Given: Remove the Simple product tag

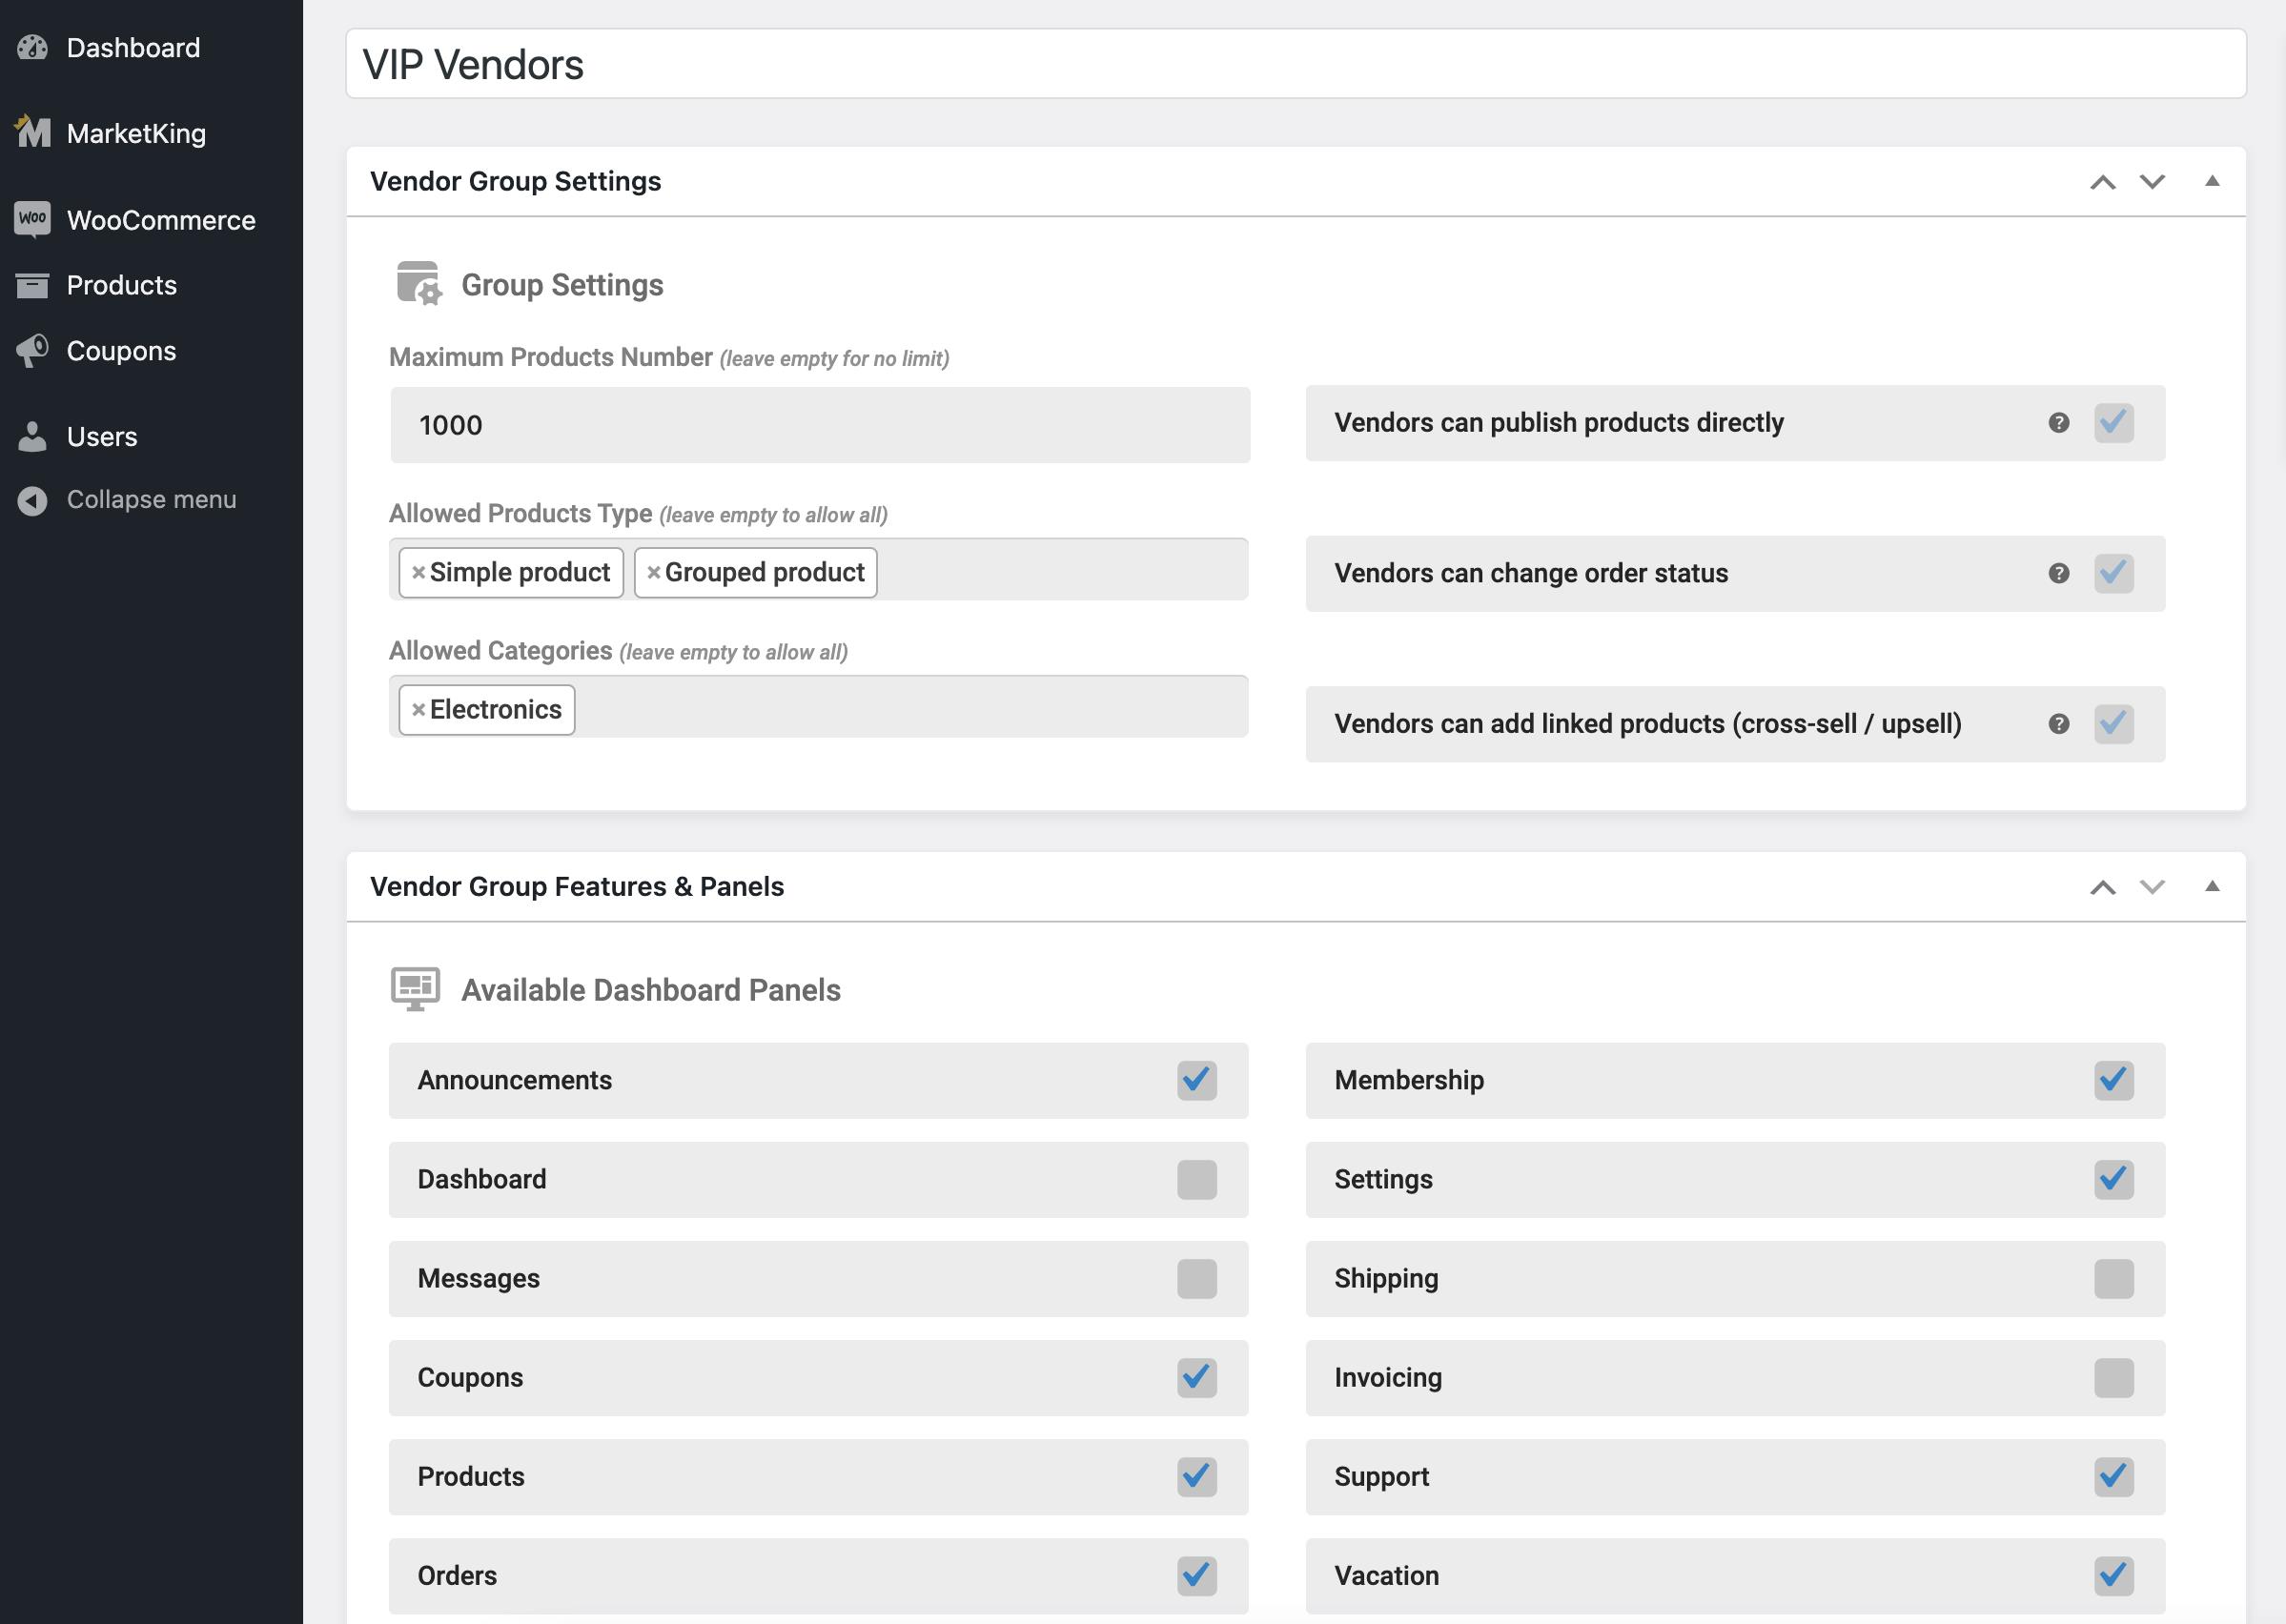Looking at the screenshot, I should [419, 572].
